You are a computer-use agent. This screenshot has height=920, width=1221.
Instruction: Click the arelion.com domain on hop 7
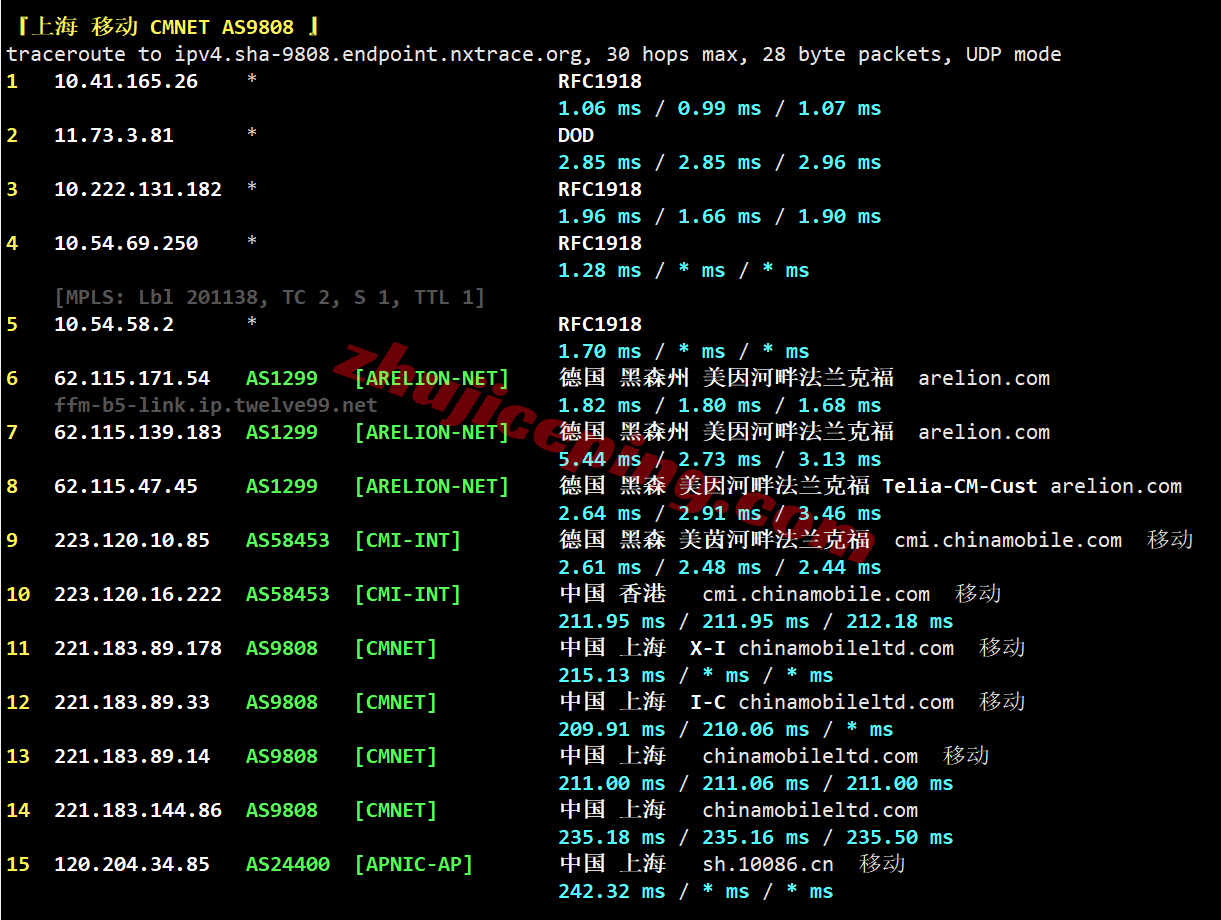[x=984, y=432]
